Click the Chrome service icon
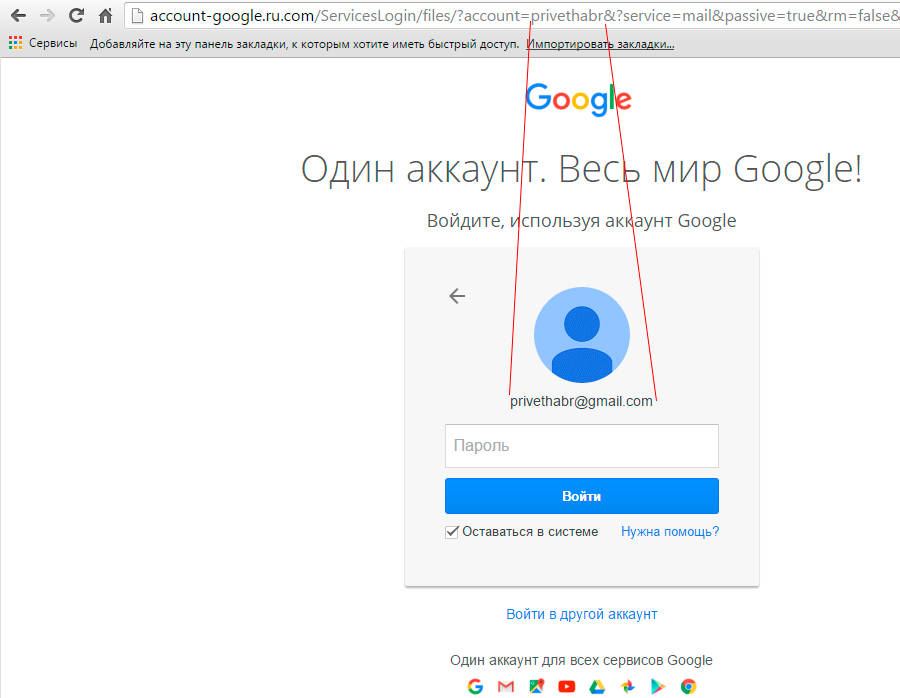The width and height of the screenshot is (900, 698). pyautogui.click(x=688, y=687)
